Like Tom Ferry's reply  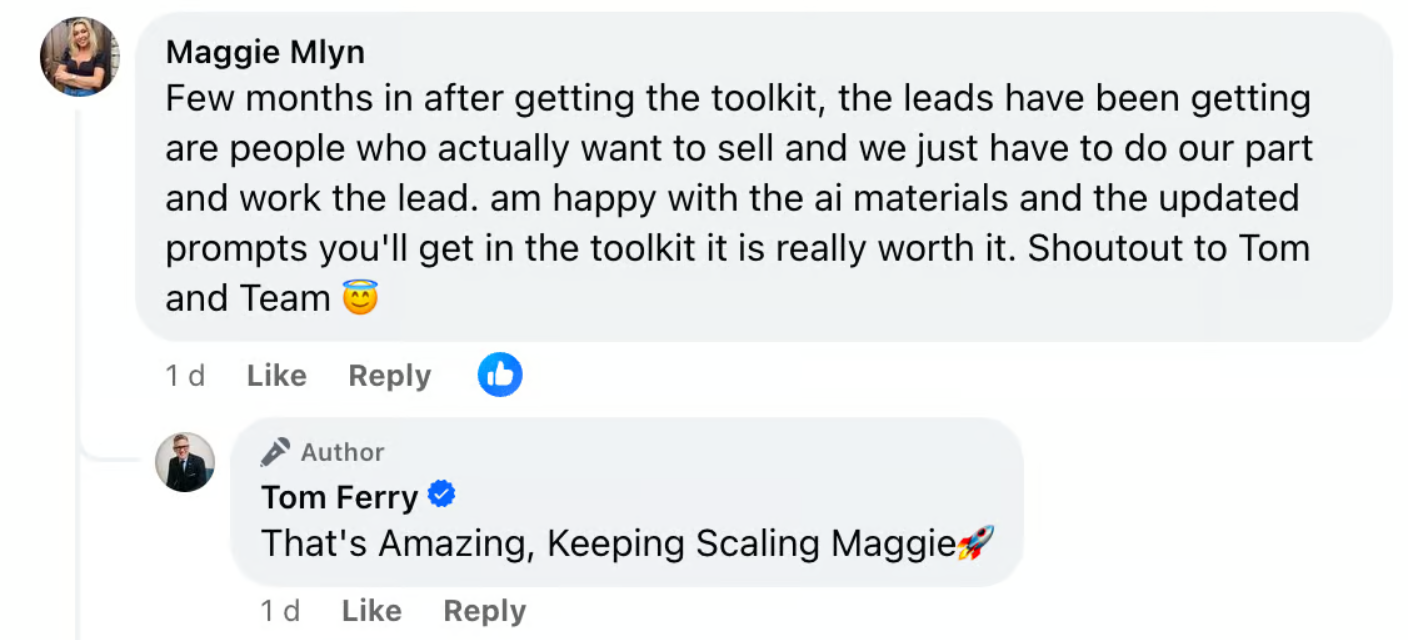click(372, 611)
